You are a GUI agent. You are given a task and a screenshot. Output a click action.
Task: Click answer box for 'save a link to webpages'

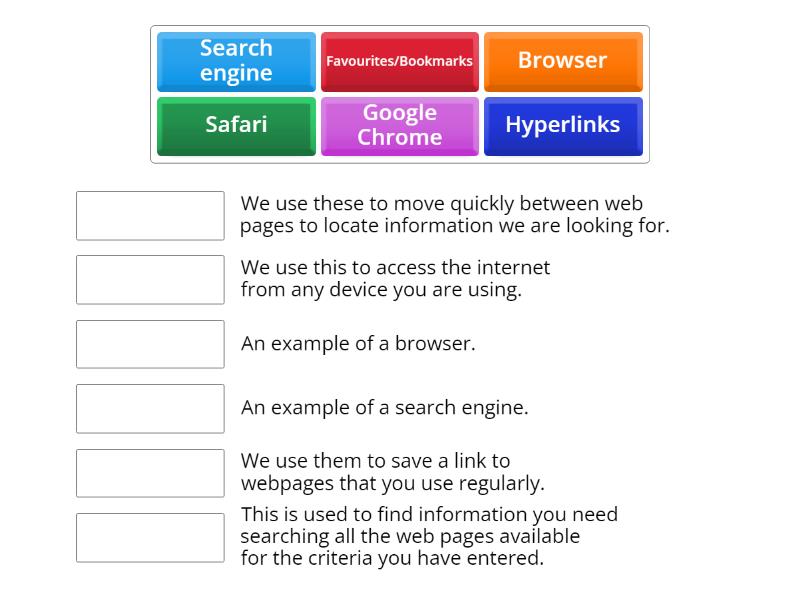click(150, 473)
